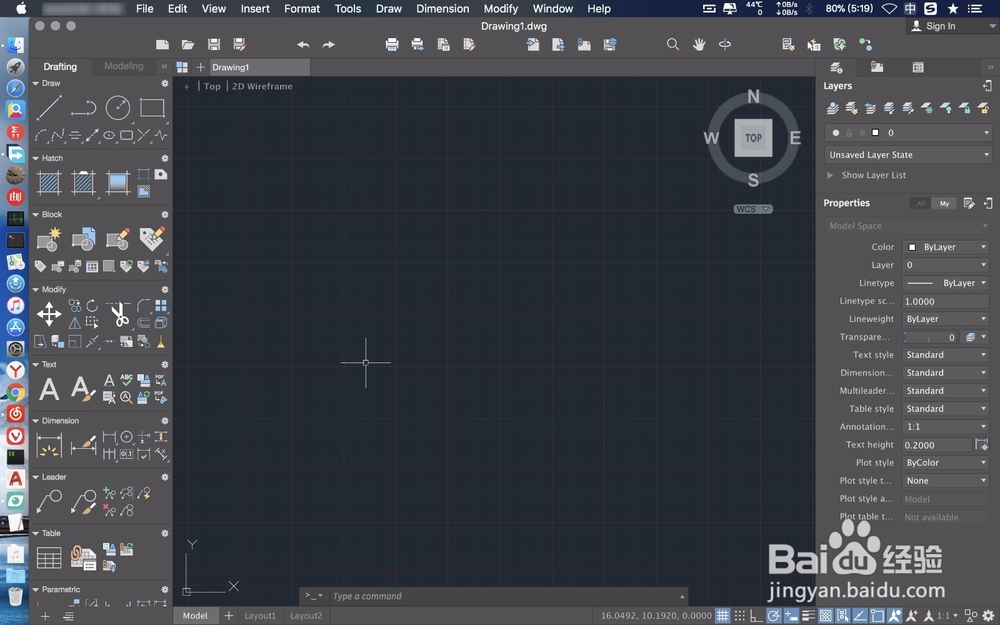Click the Sign In button
Viewport: 1000px width, 625px height.
[941, 25]
